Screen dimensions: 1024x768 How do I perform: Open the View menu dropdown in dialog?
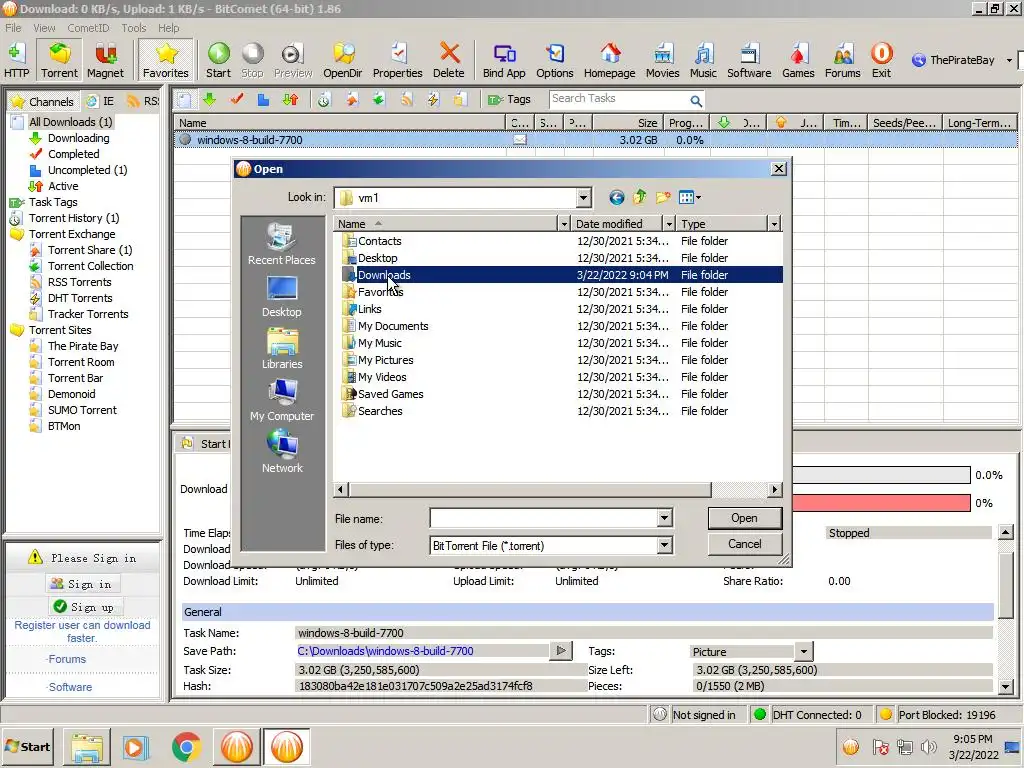tap(690, 197)
